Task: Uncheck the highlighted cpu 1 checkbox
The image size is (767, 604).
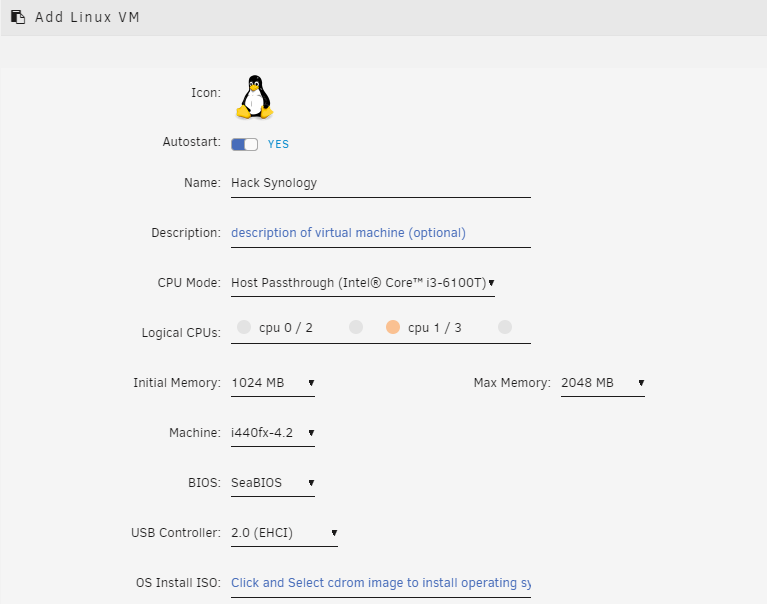Action: (x=393, y=327)
